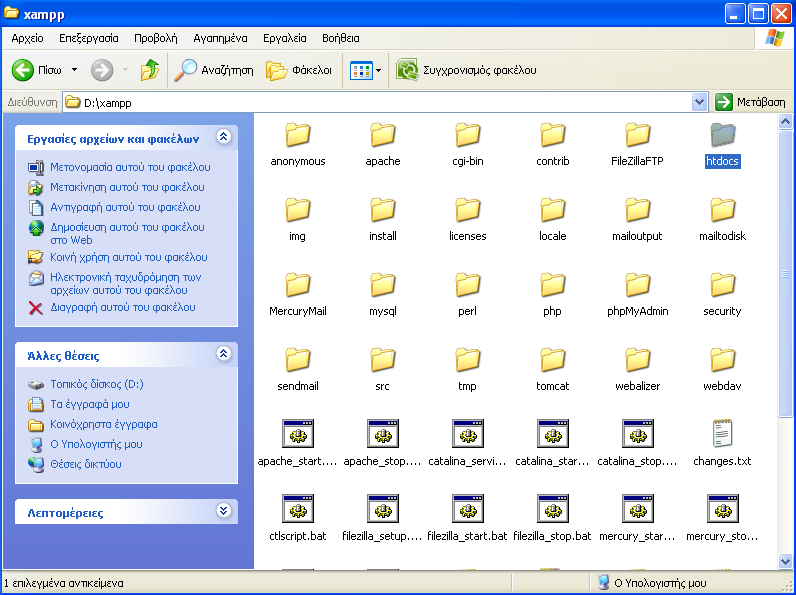
Task: Click the sendmail folder name
Action: [297, 386]
